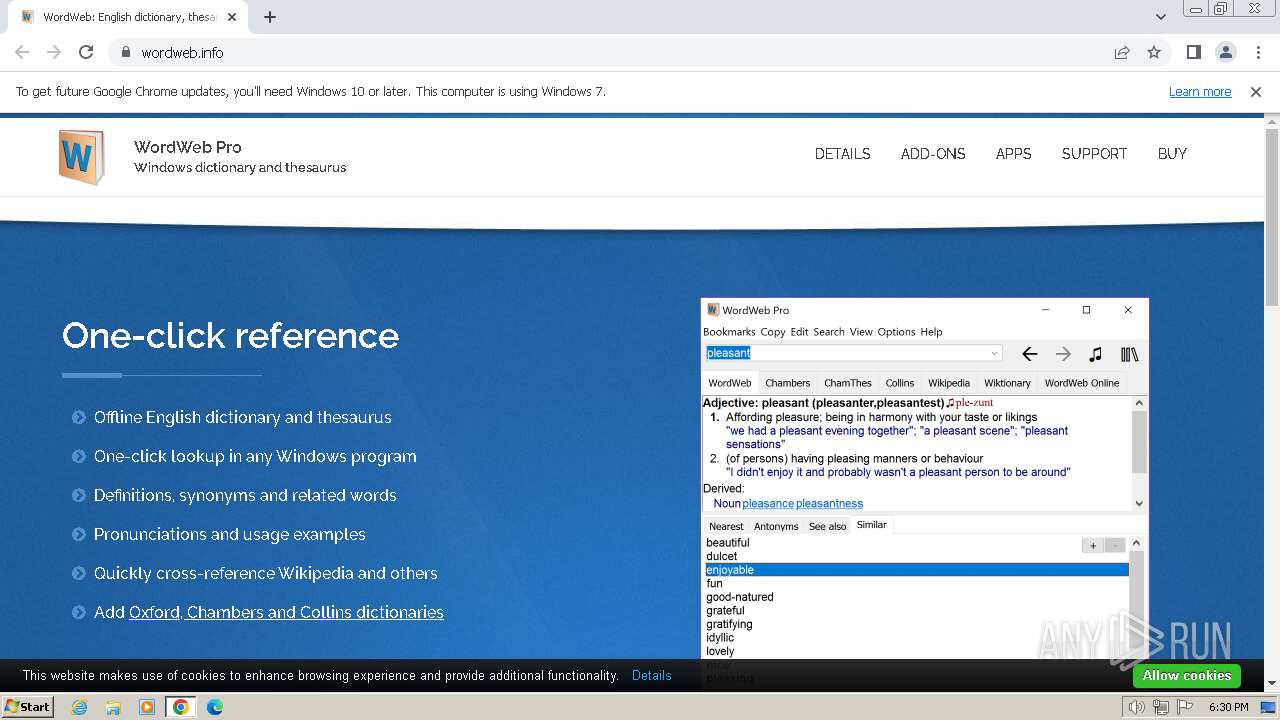Image resolution: width=1280 pixels, height=720 pixels.
Task: Open network icon in system tray
Action: 1161,707
